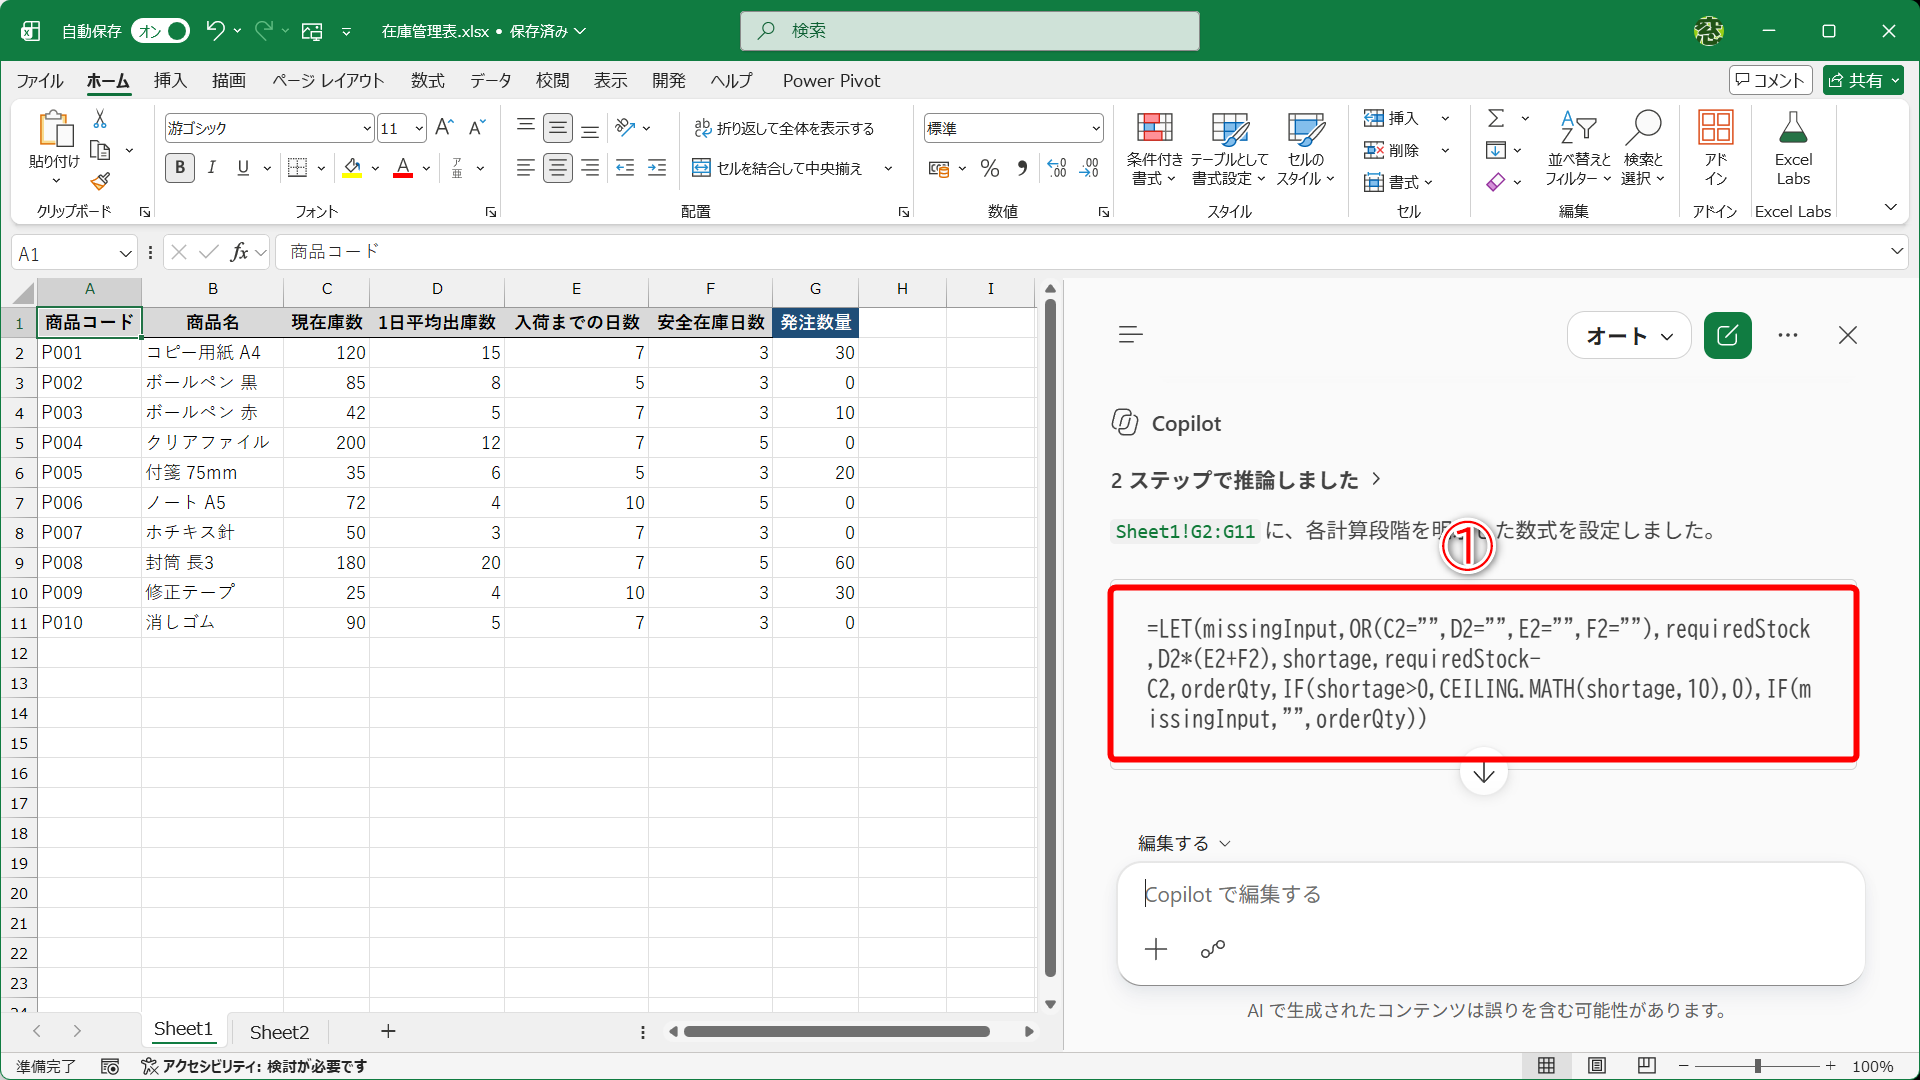Click the AutoSum sigma icon
The image size is (1920, 1080).
1496,118
